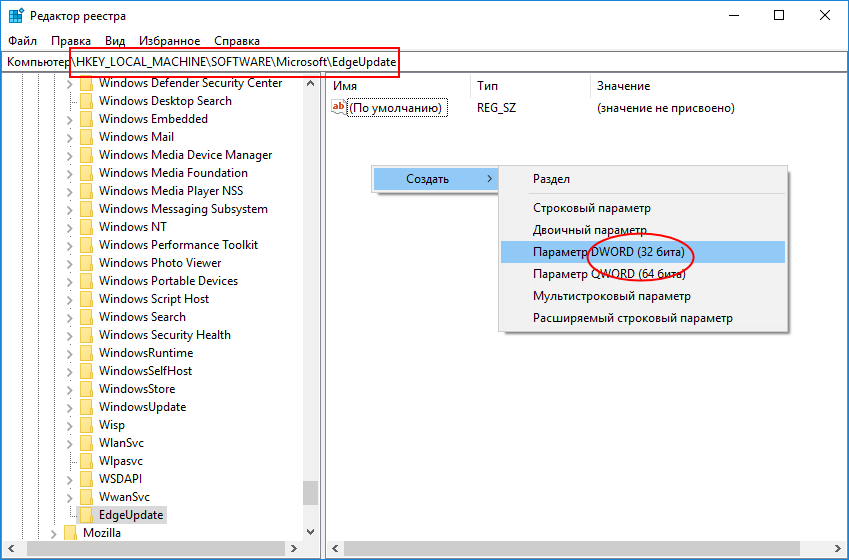Viewport: 849px width, 560px height.
Task: Expand the Windows Mail key
Action: click(x=69, y=138)
